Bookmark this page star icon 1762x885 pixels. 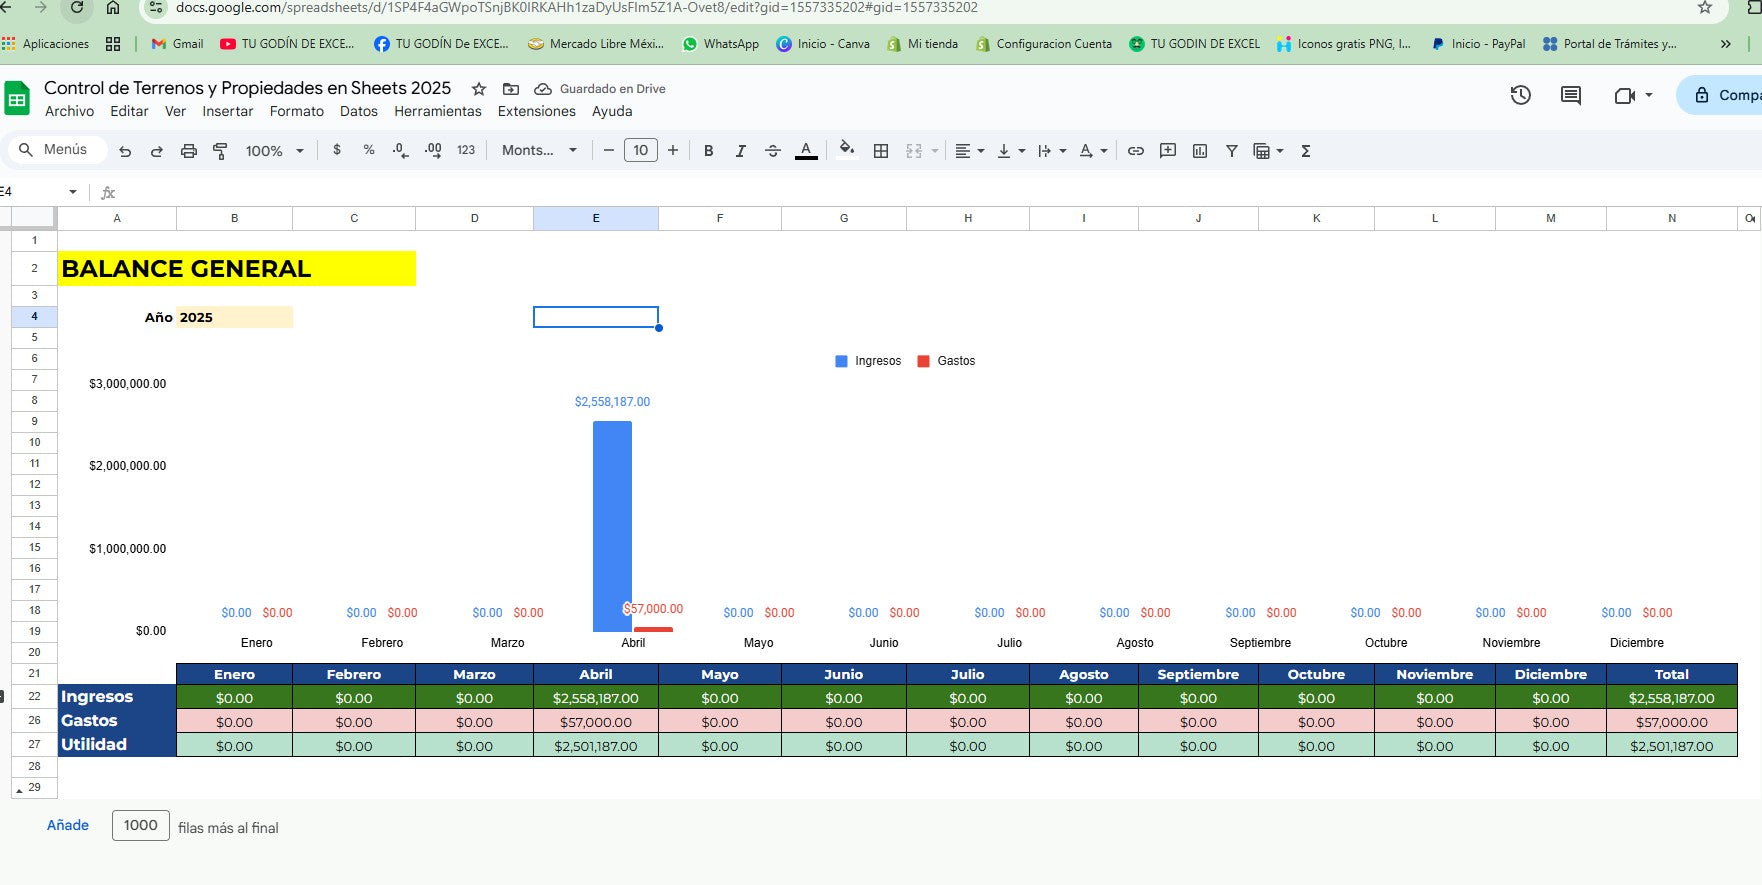[1705, 8]
